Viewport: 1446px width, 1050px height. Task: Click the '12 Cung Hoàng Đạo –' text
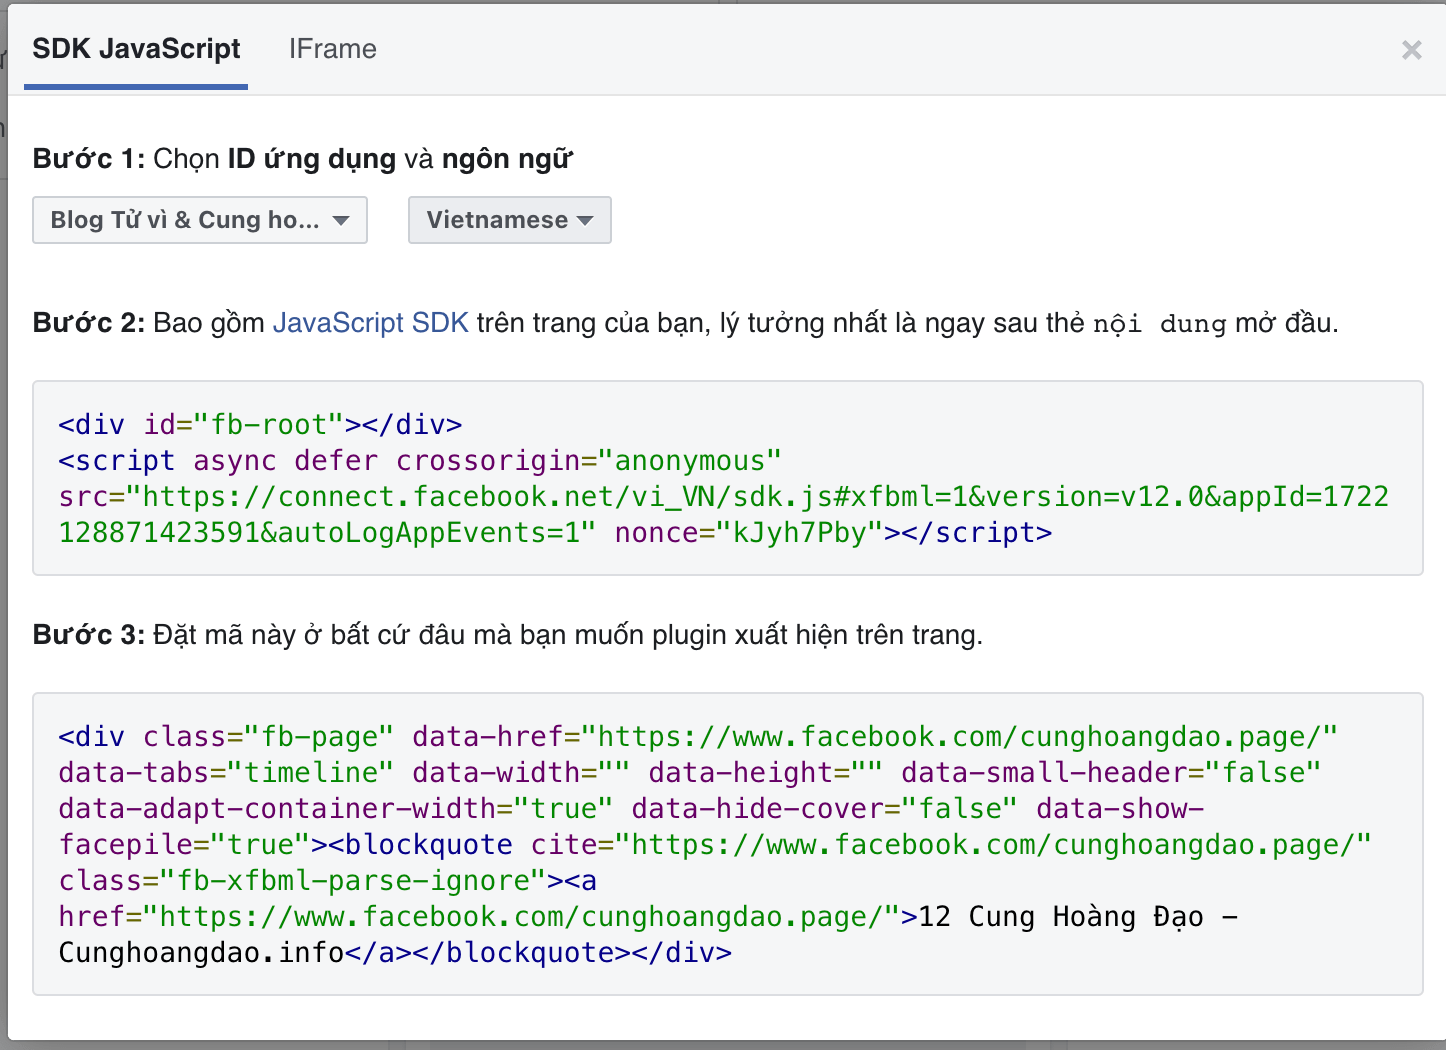(x=1078, y=917)
